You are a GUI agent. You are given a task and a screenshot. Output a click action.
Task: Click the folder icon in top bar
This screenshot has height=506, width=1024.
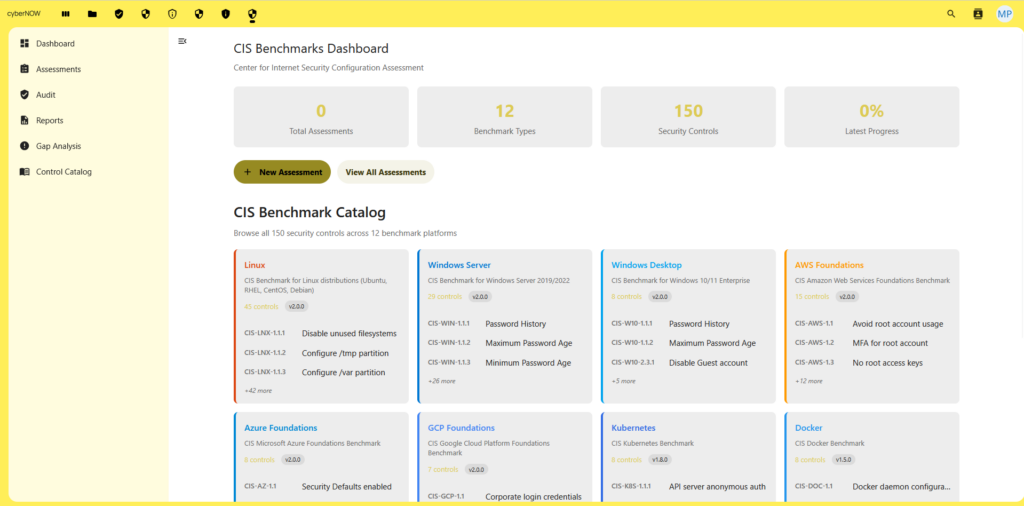pos(92,14)
